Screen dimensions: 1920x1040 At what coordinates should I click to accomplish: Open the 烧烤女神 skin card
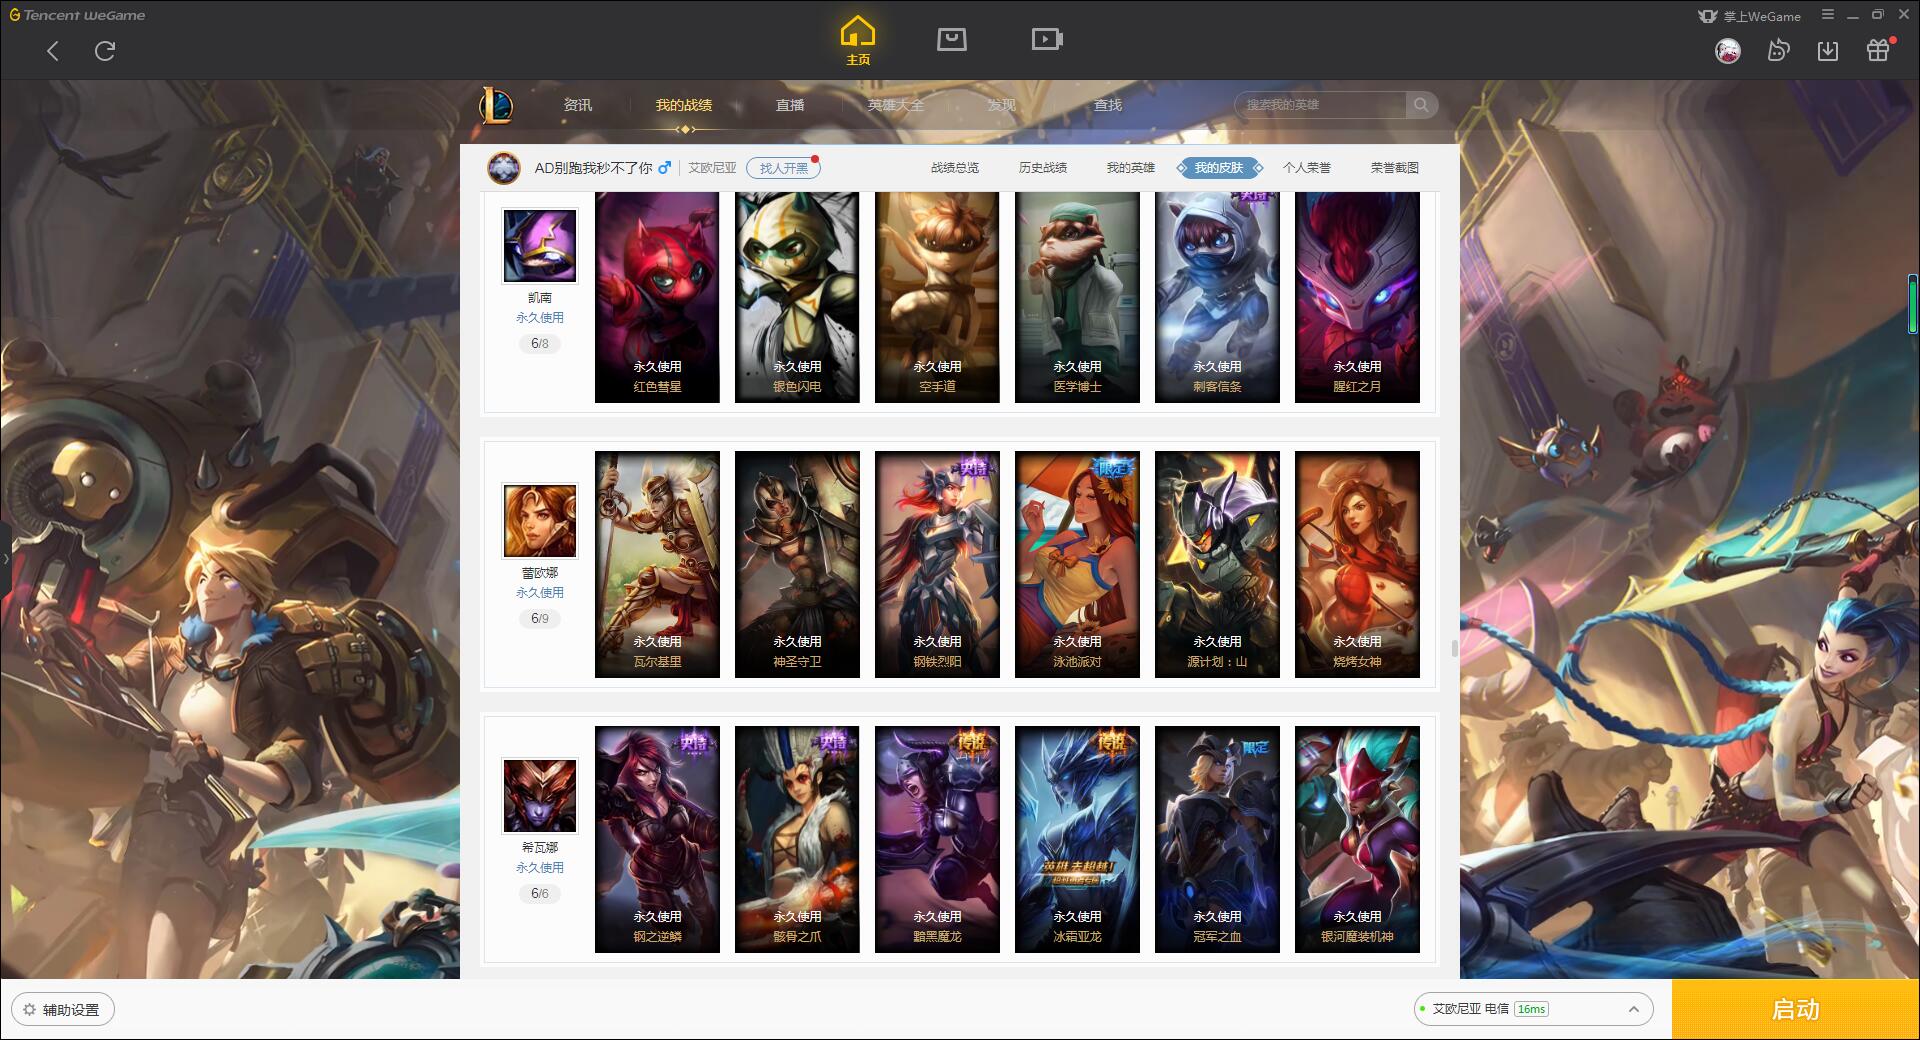pos(1357,565)
